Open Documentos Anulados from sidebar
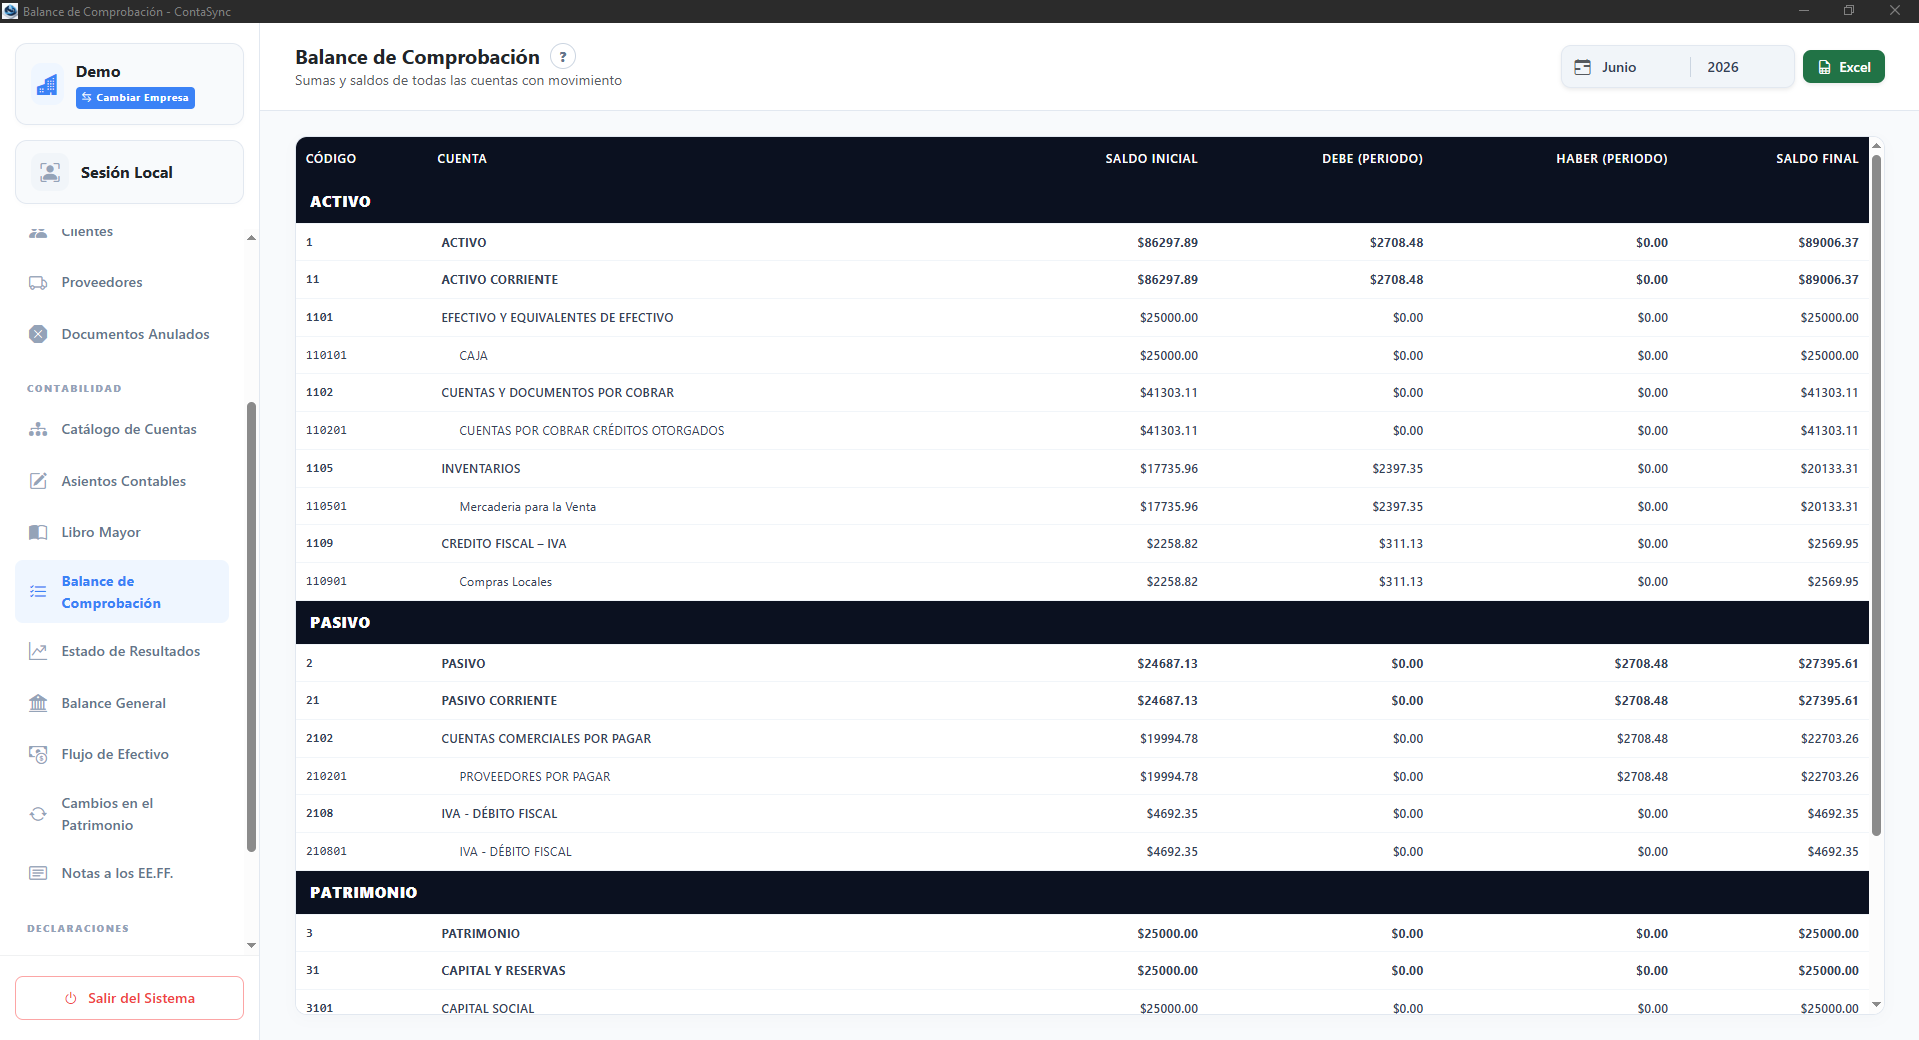The image size is (1919, 1040). [122, 334]
